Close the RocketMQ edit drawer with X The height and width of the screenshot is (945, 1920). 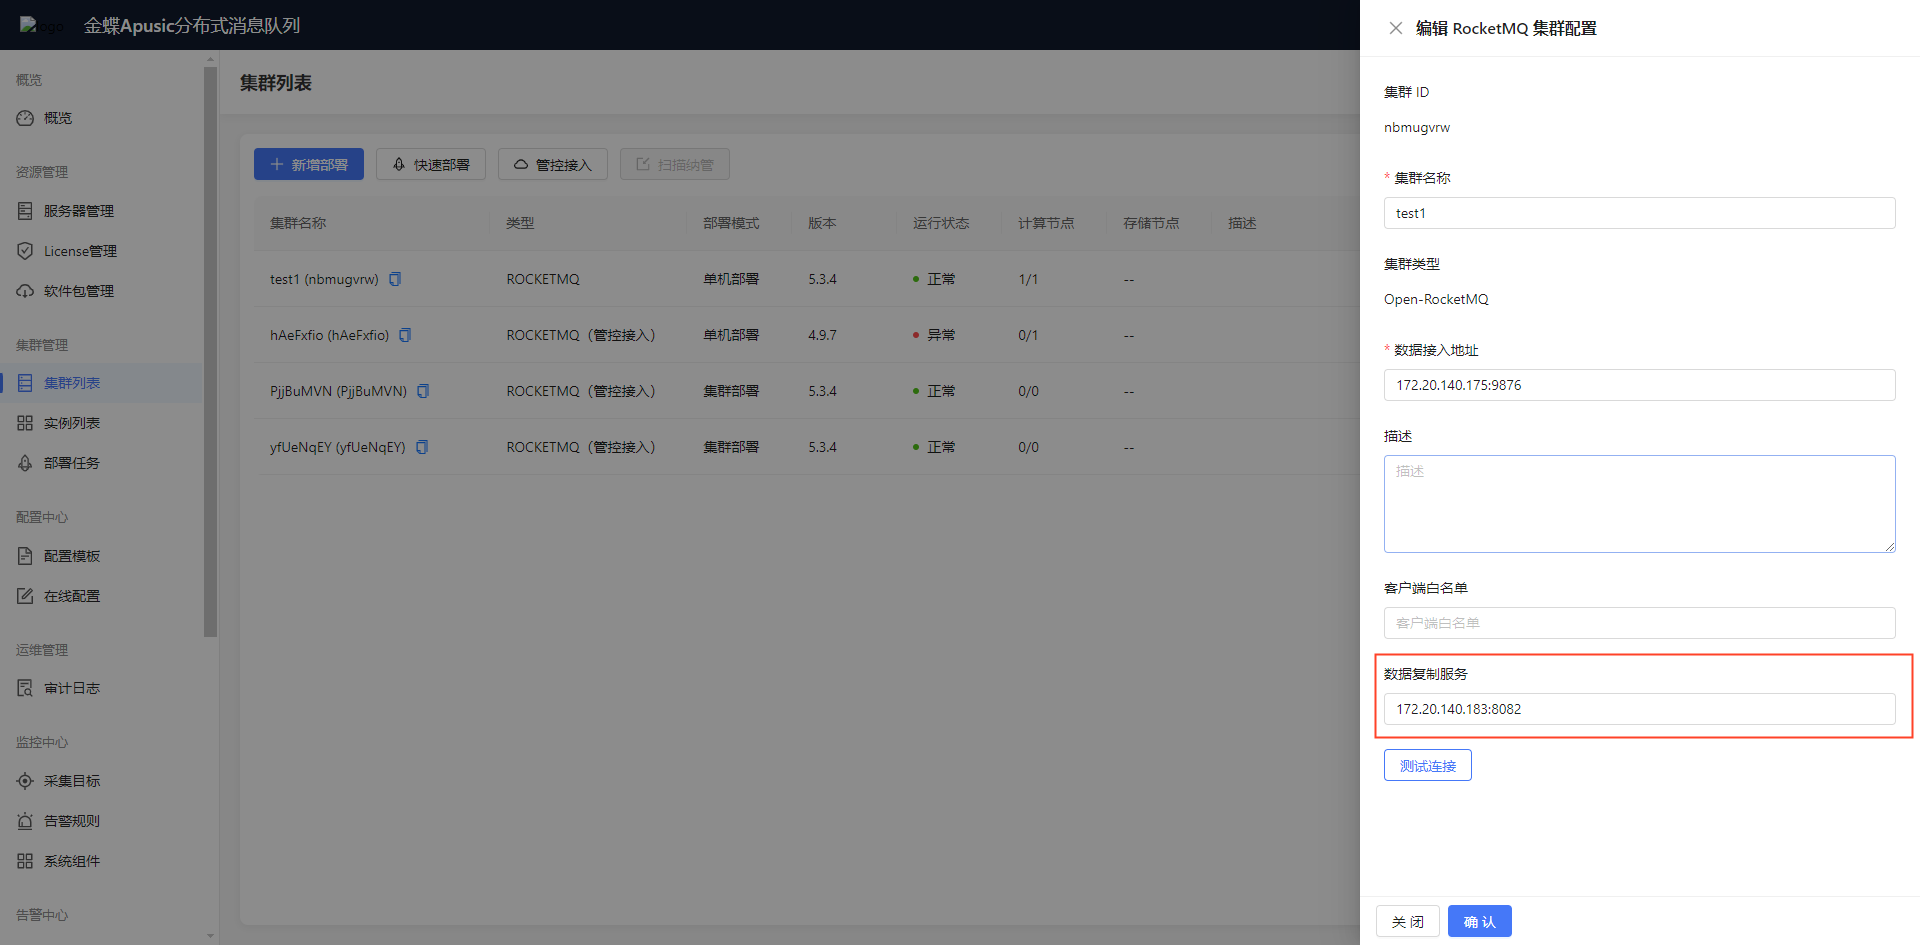tap(1396, 28)
